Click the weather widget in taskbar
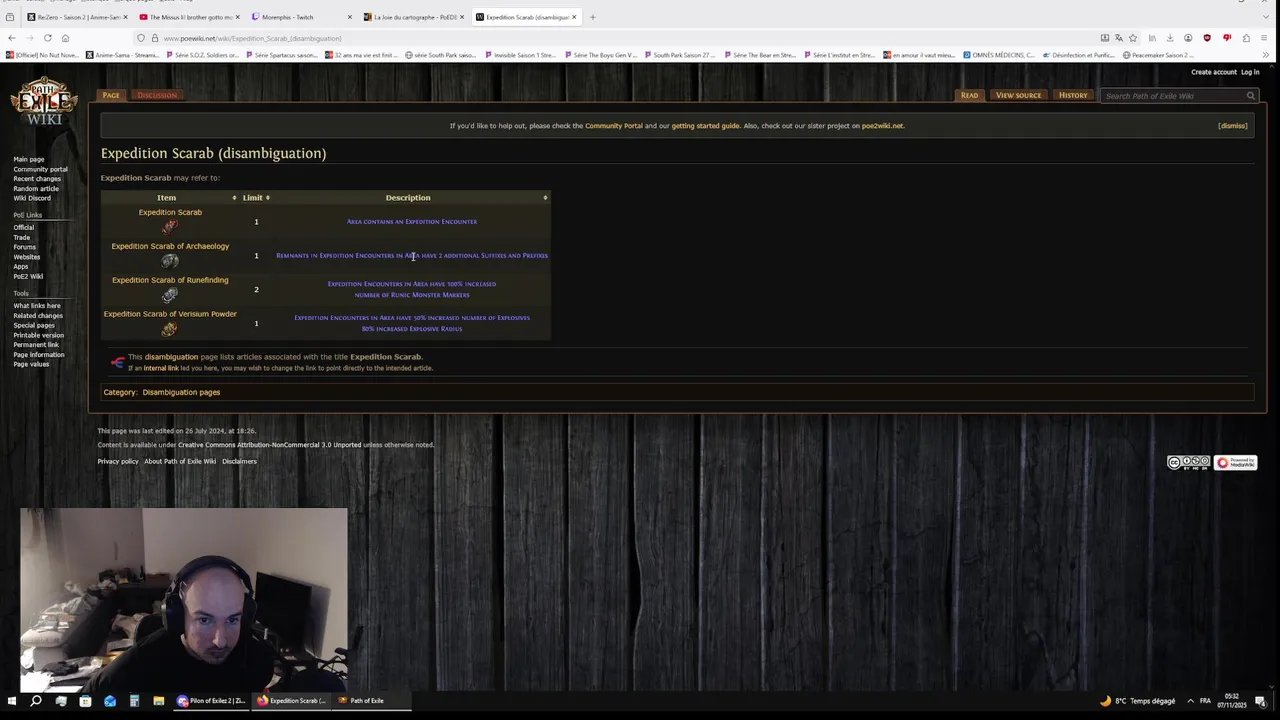 tap(1138, 701)
